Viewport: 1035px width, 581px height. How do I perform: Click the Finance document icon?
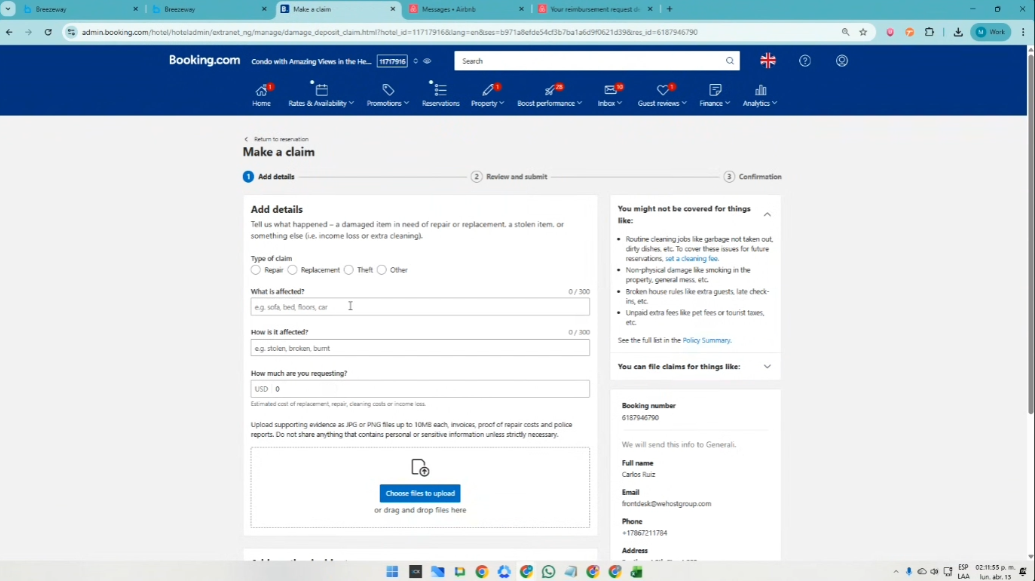[x=715, y=90]
